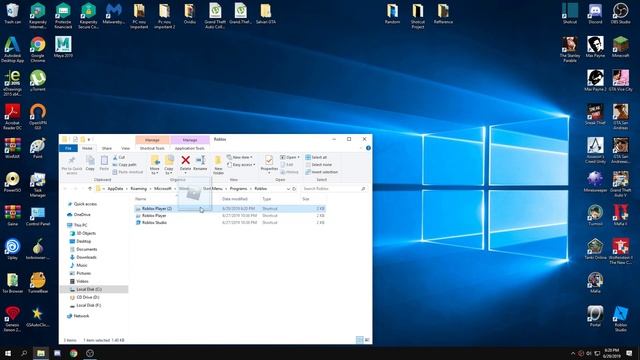Click AppData in the address breadcrumb
640x360 pixels.
(116, 189)
